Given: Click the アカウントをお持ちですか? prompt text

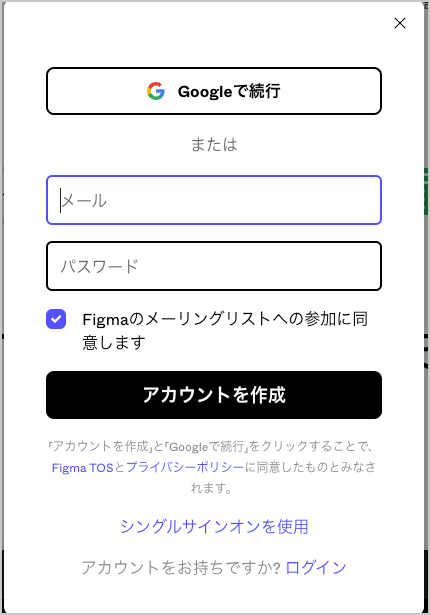Looking at the screenshot, I should (181, 567).
